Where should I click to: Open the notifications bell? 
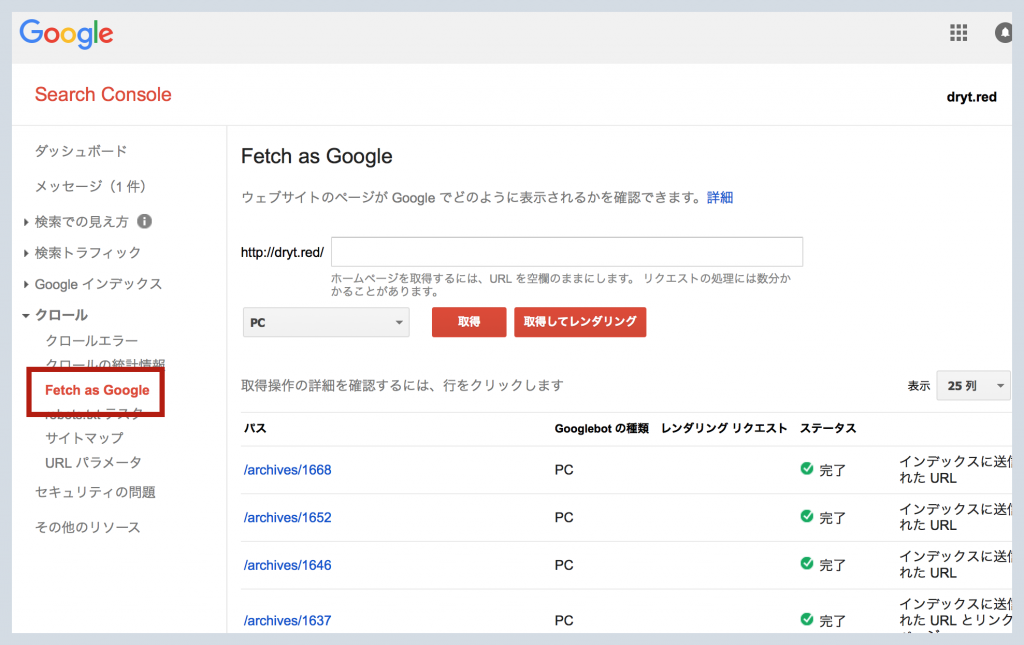(1003, 33)
